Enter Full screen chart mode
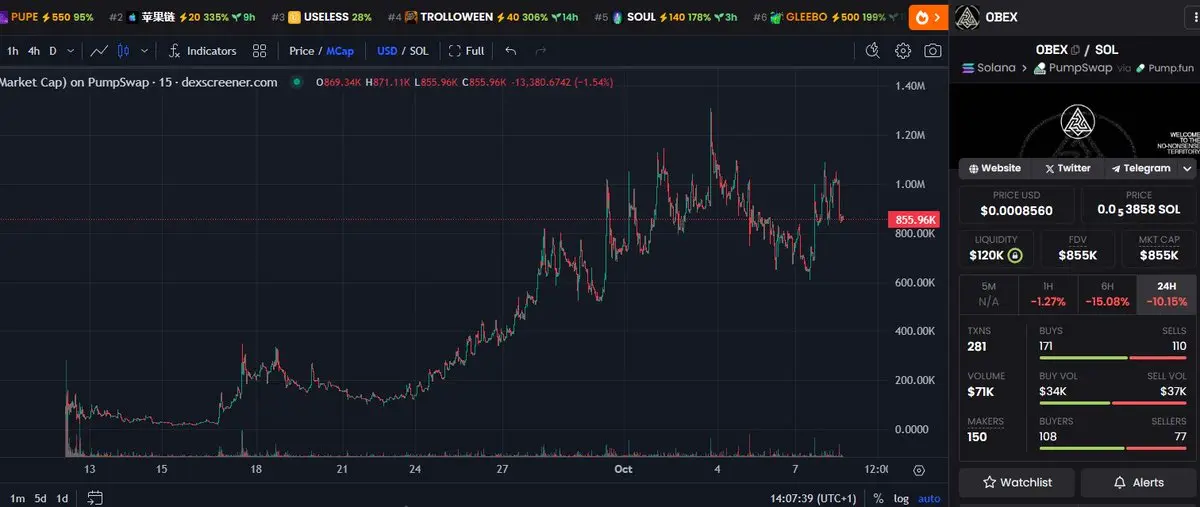This screenshot has width=1200, height=507. point(467,51)
